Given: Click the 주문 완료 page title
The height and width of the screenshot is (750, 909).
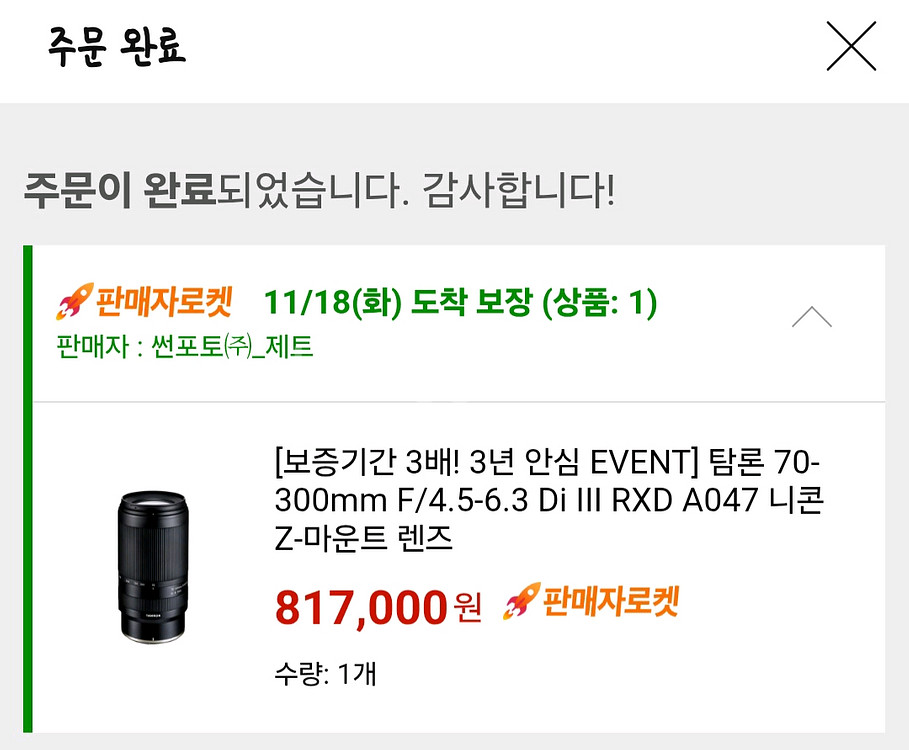Looking at the screenshot, I should [x=116, y=47].
